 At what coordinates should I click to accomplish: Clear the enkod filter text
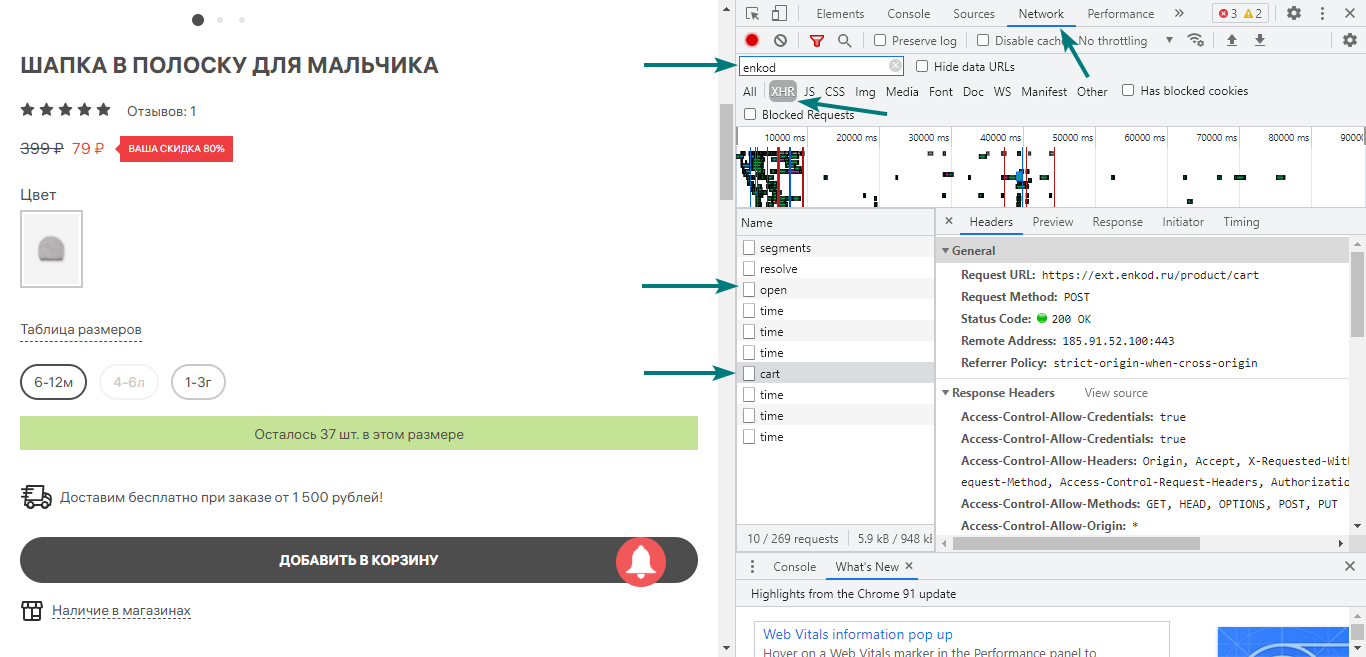(x=895, y=67)
